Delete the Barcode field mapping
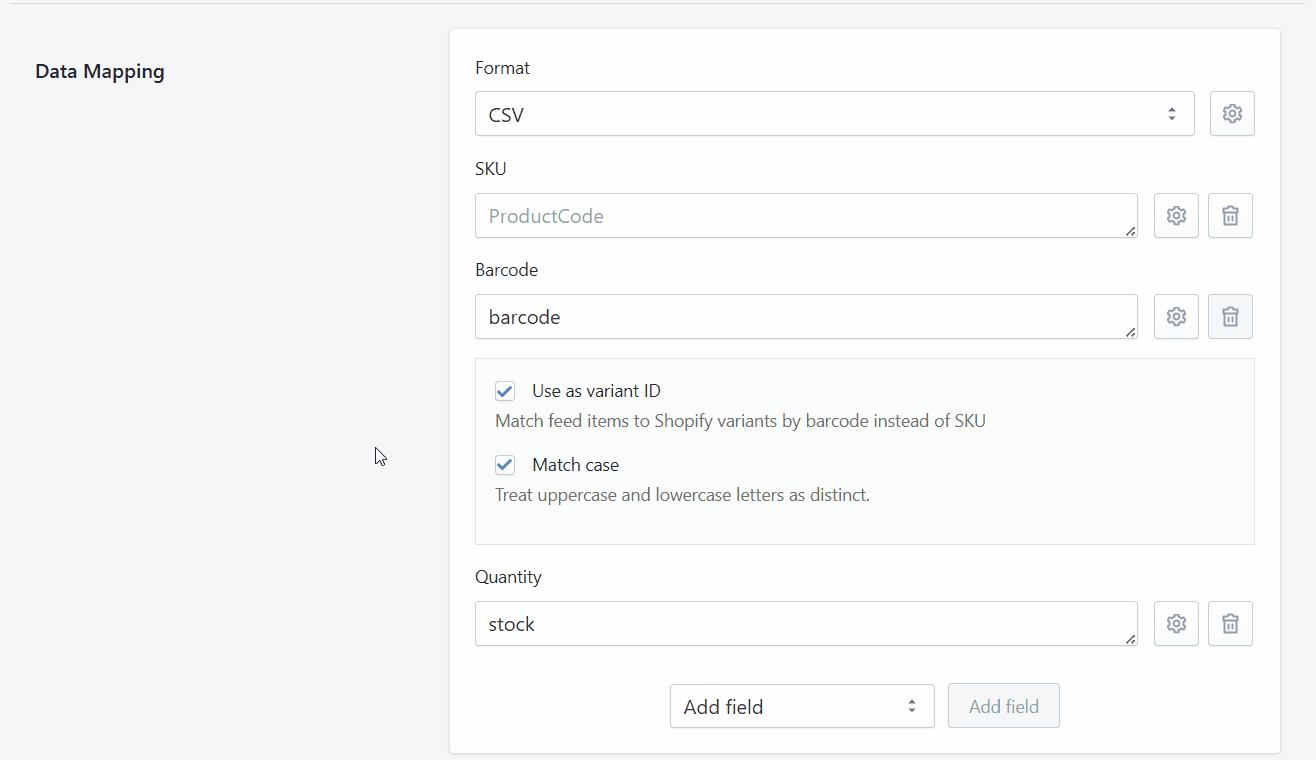This screenshot has height=760, width=1316. (x=1230, y=316)
